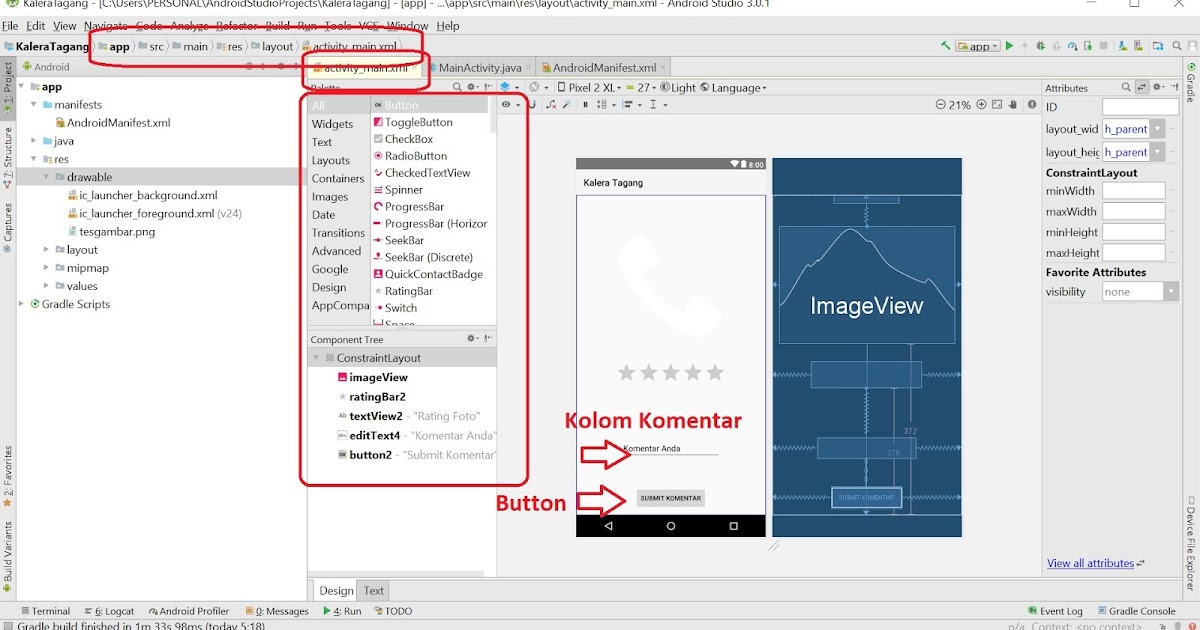Screen dimensions: 1200x630
Task: Build the project using the hammer icon
Action: [944, 46]
